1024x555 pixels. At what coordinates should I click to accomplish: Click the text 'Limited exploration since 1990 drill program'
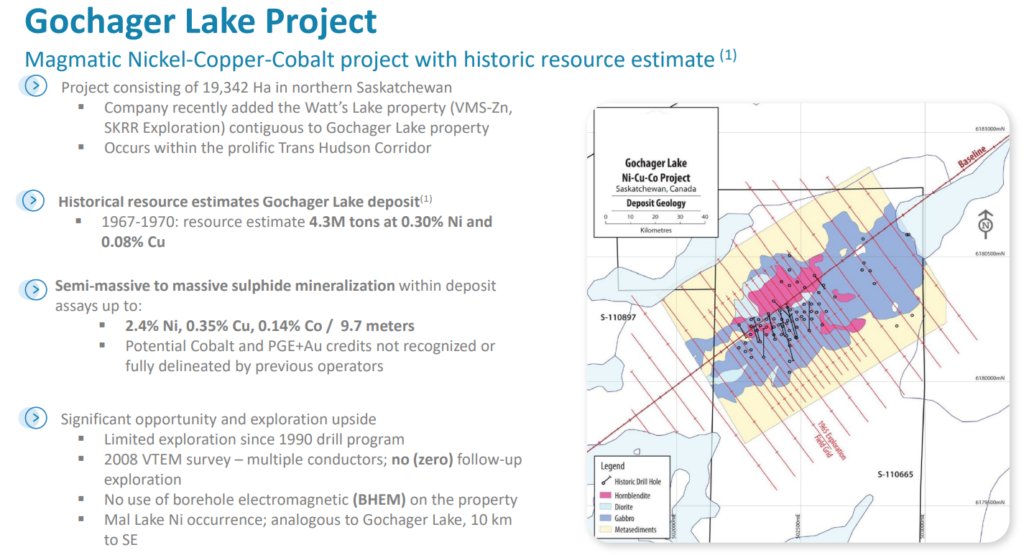254,439
